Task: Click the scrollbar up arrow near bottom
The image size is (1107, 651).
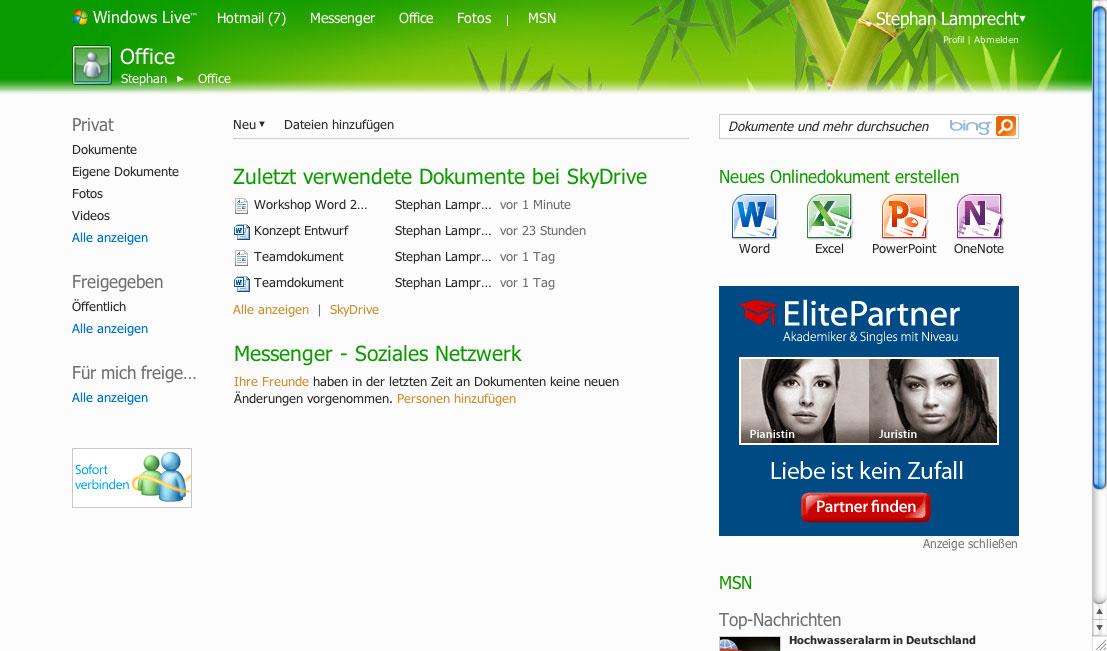Action: [x=1099, y=611]
